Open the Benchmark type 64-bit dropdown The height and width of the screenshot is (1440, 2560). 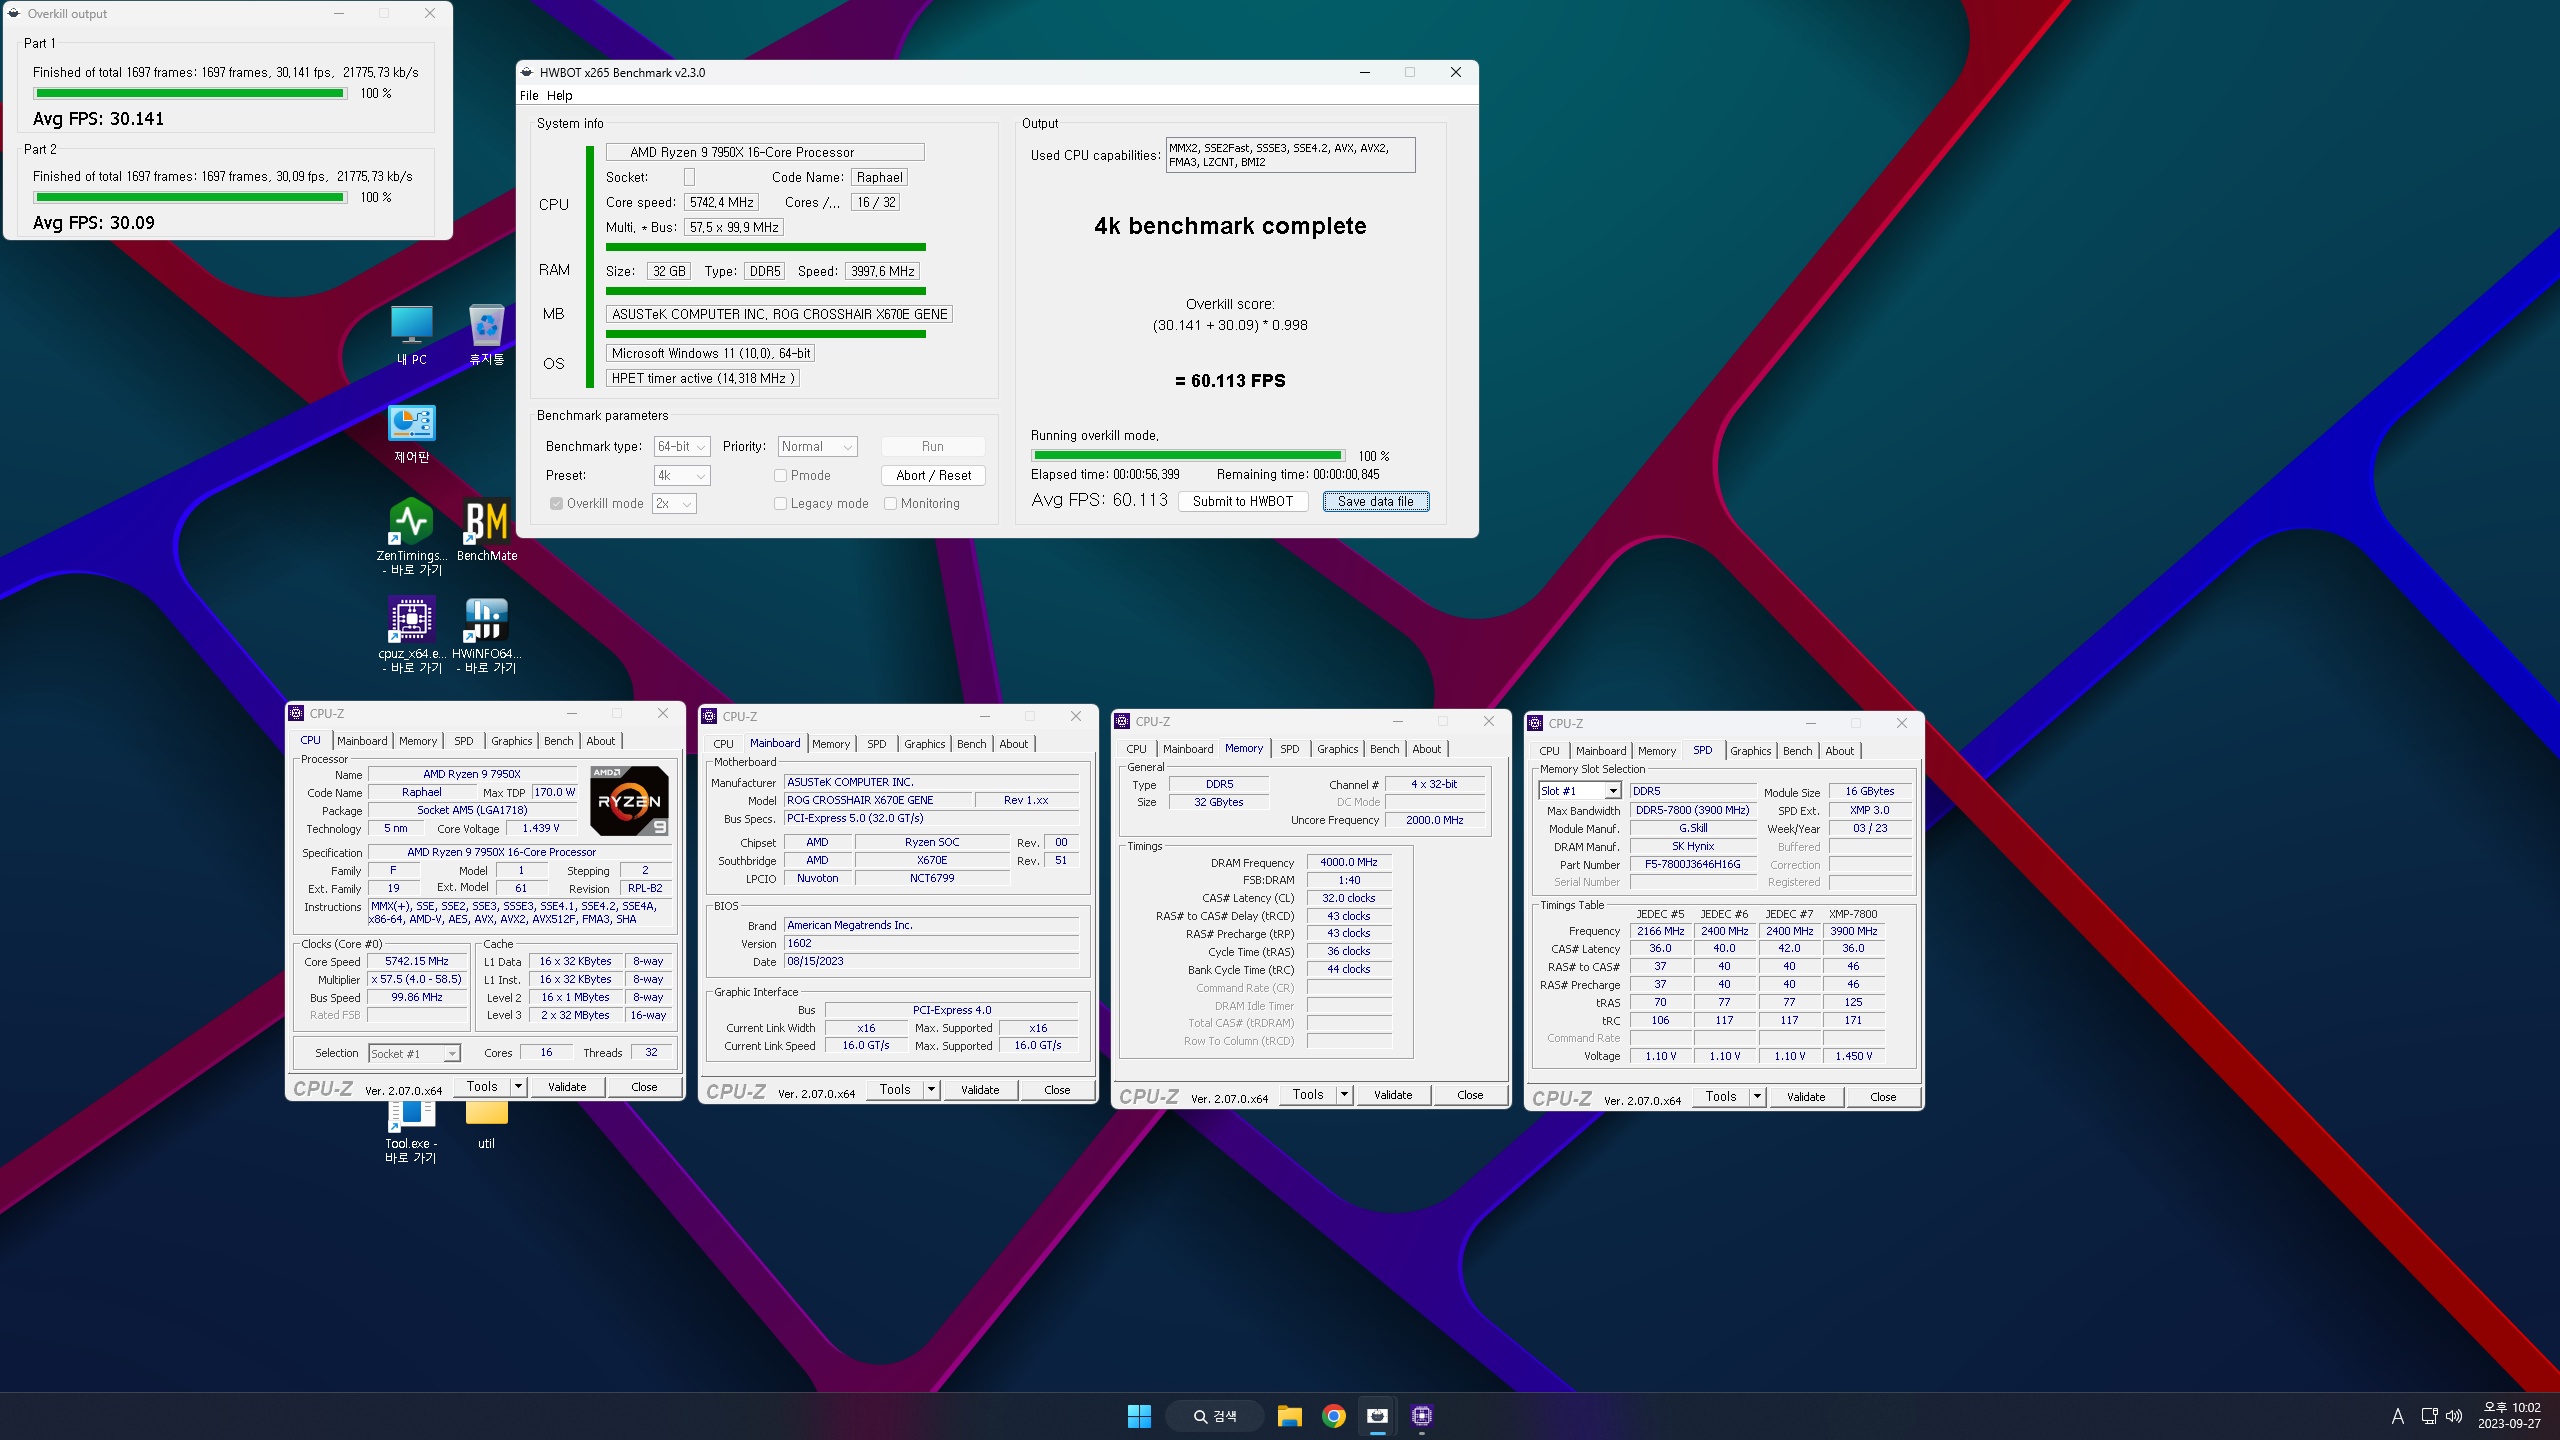[682, 447]
